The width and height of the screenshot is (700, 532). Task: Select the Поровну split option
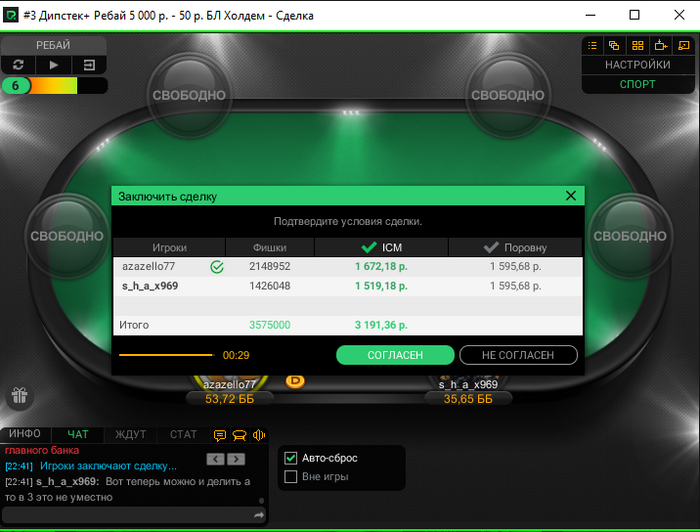pyautogui.click(x=515, y=247)
